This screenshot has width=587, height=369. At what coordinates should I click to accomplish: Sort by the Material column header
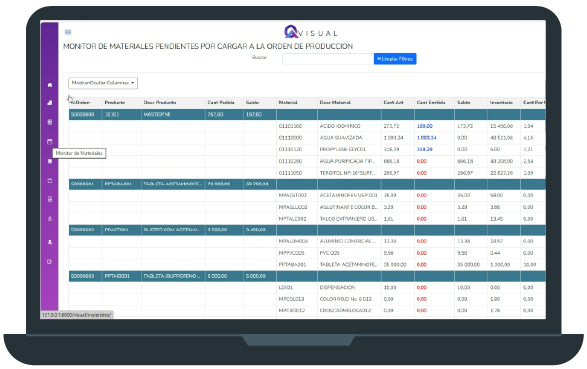pos(288,102)
